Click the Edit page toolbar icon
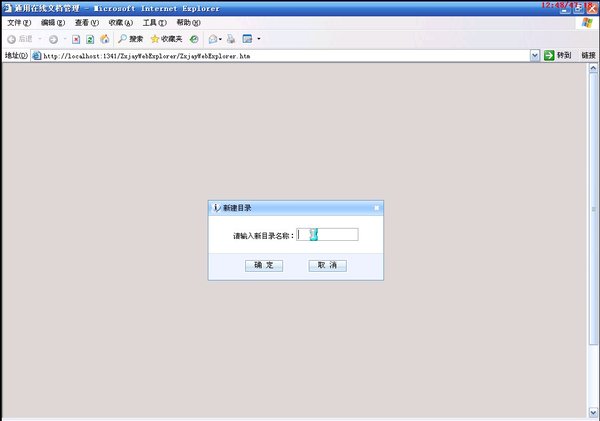The height and width of the screenshot is (421, 600). point(248,39)
